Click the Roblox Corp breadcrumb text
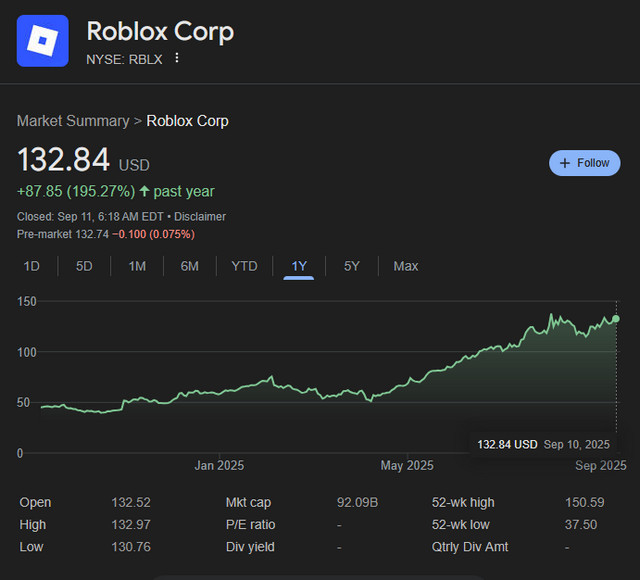640x580 pixels. 187,121
